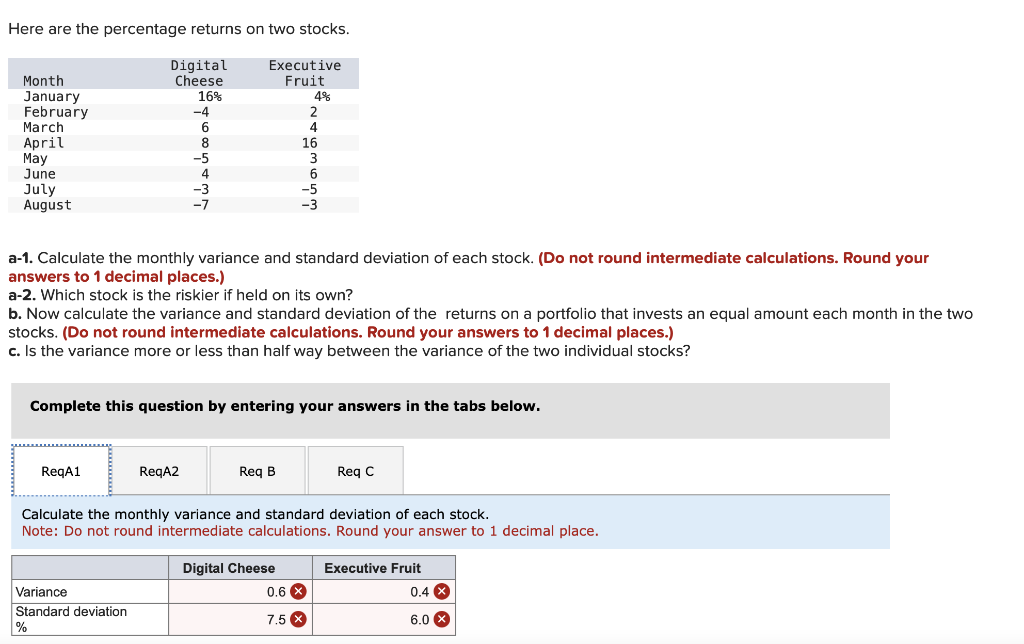Click the Digital Cheese answer column header
The image size is (1024, 644).
229,568
